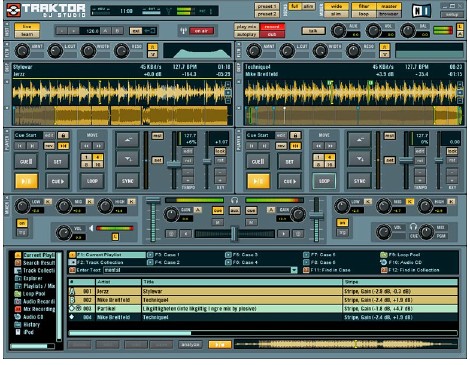Toggle deck A key lock button

point(220,151)
